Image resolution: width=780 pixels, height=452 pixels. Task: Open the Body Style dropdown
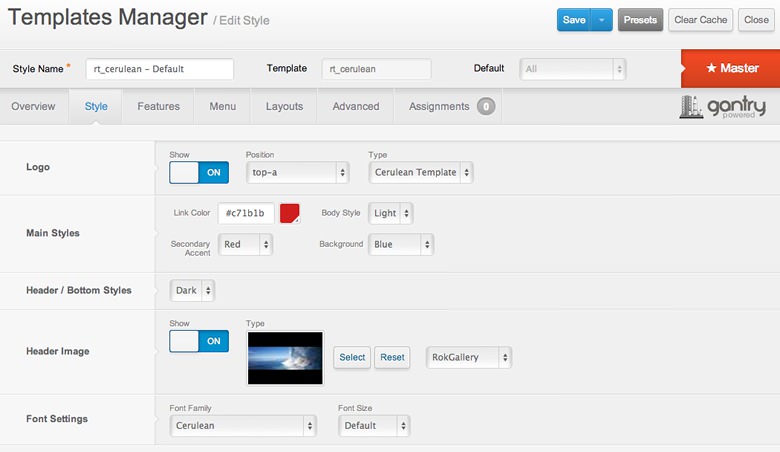click(x=391, y=213)
